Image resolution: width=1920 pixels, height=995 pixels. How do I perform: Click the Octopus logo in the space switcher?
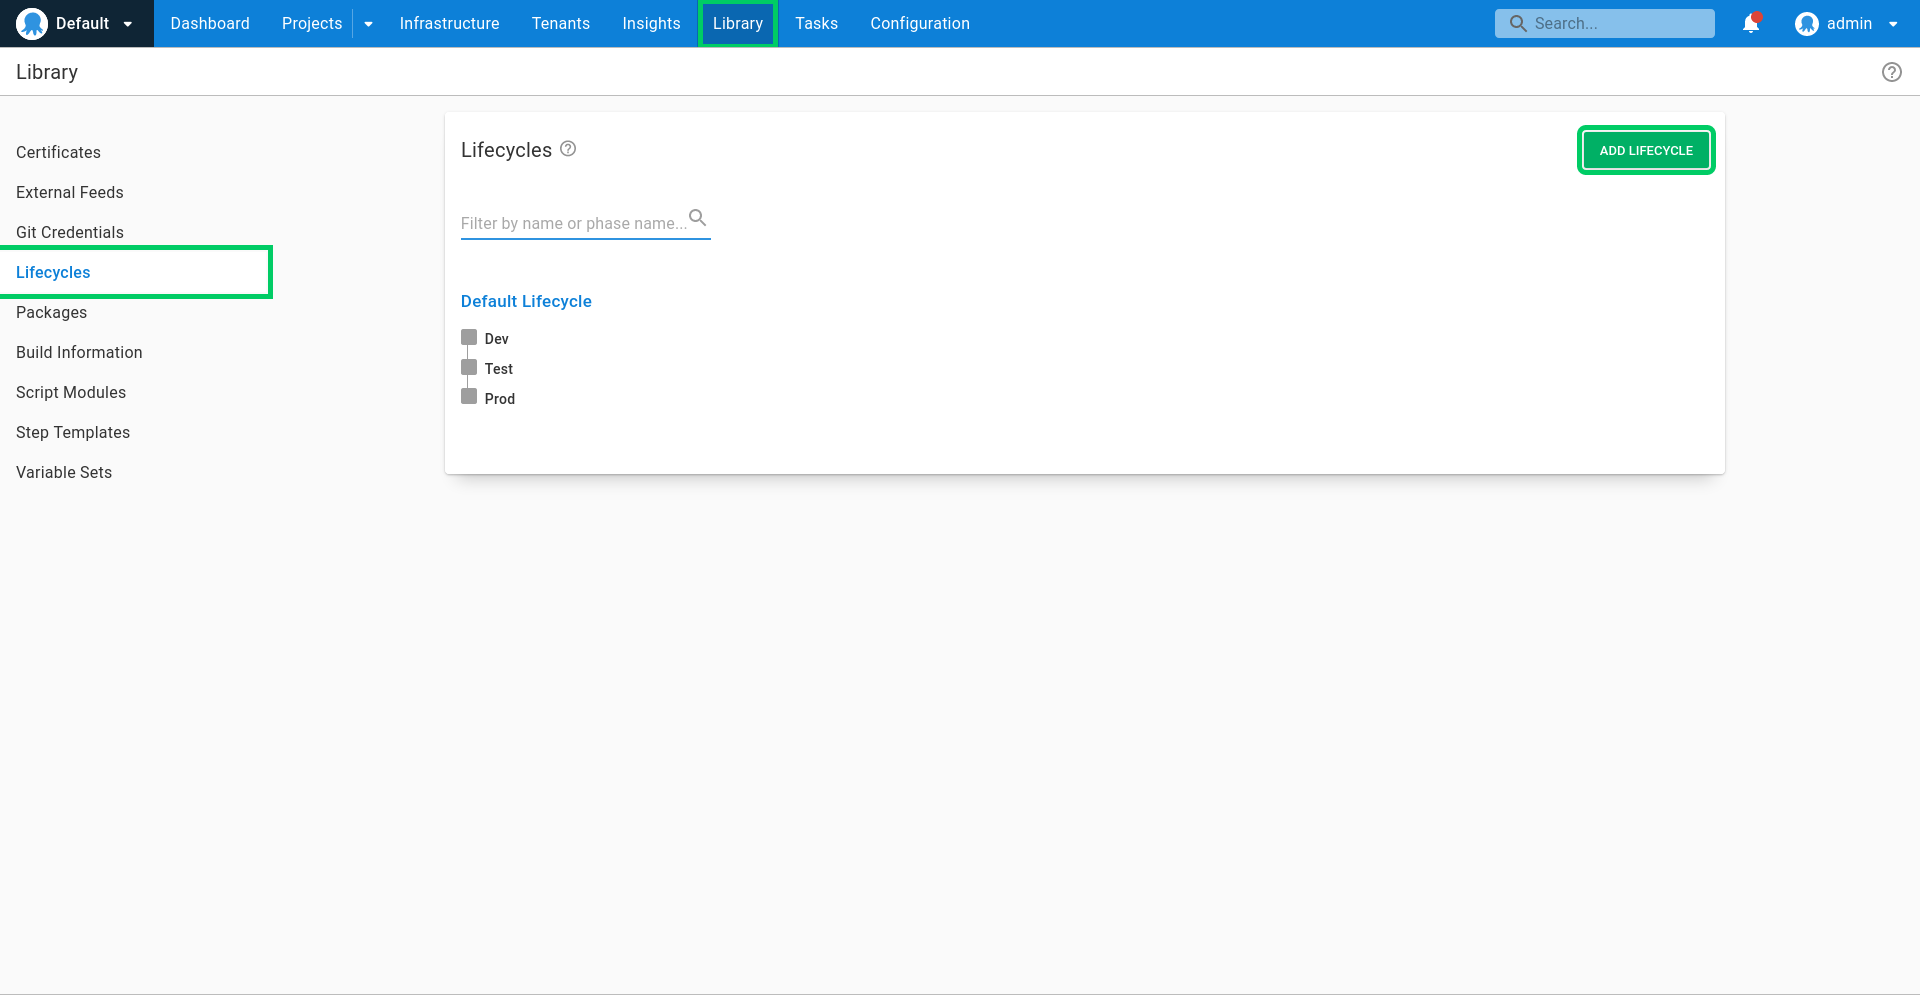pos(32,24)
